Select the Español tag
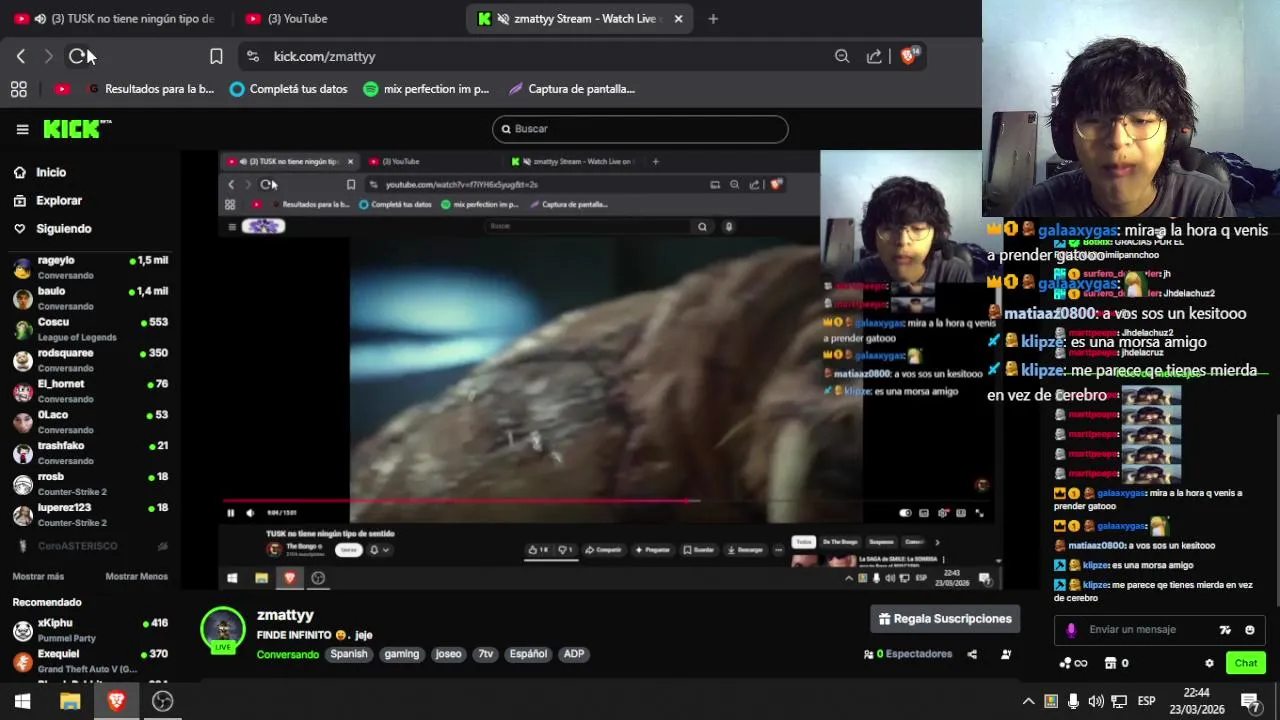 pos(528,654)
